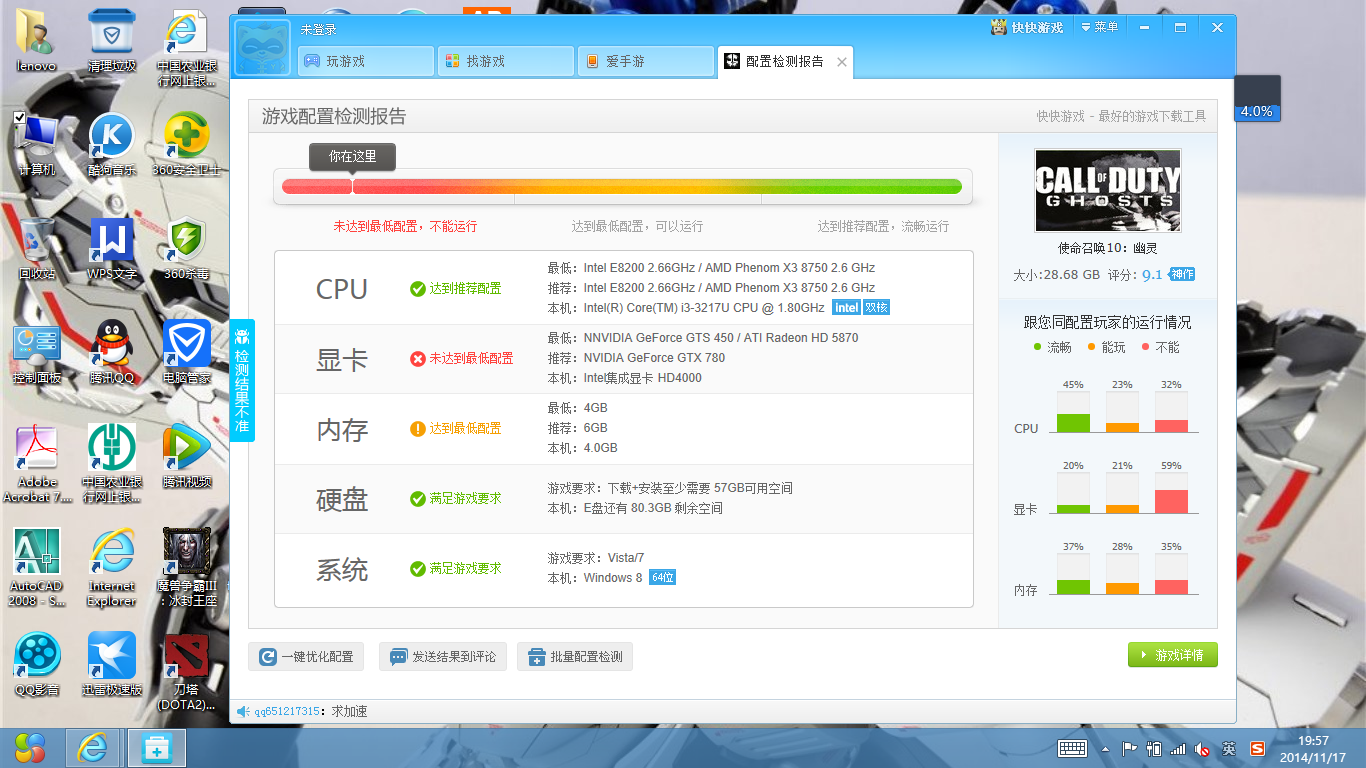Launch 酷狗音乐 from the desktop

[112, 143]
